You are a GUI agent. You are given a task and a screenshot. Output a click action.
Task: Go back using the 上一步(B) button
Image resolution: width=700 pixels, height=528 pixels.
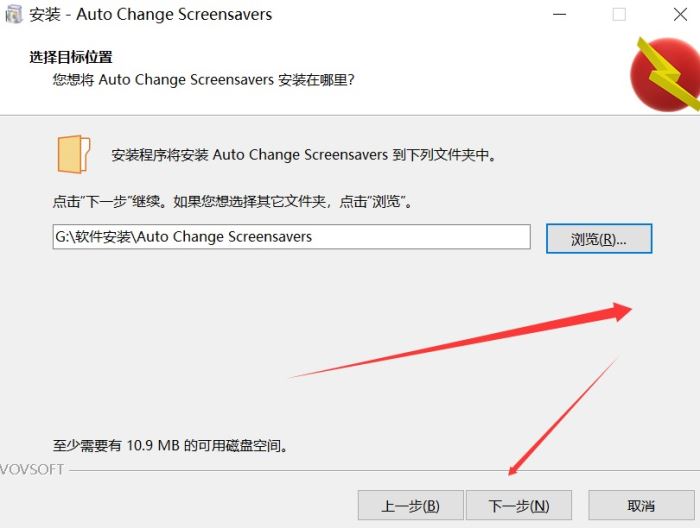click(410, 505)
